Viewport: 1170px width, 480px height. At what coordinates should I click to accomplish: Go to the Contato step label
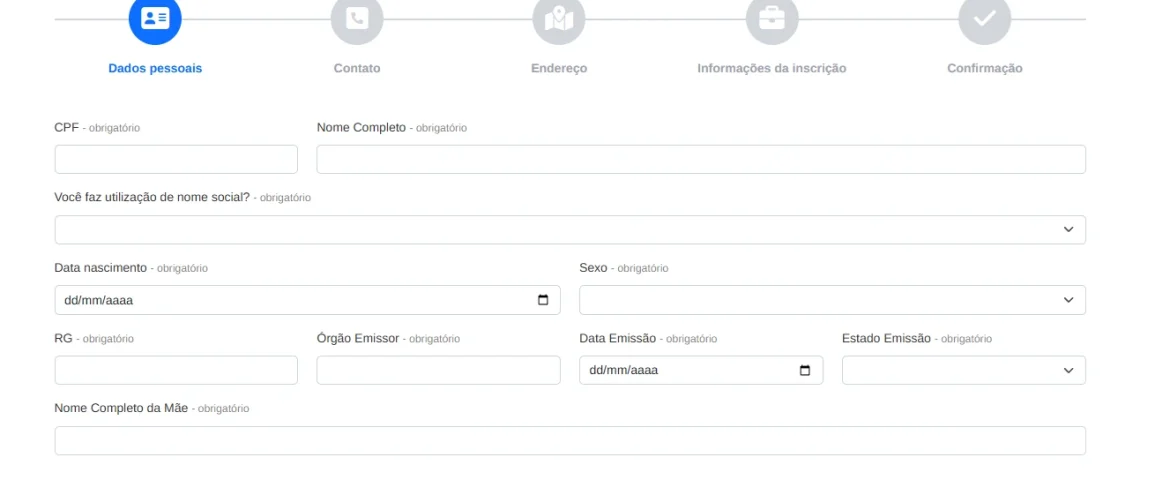(357, 69)
